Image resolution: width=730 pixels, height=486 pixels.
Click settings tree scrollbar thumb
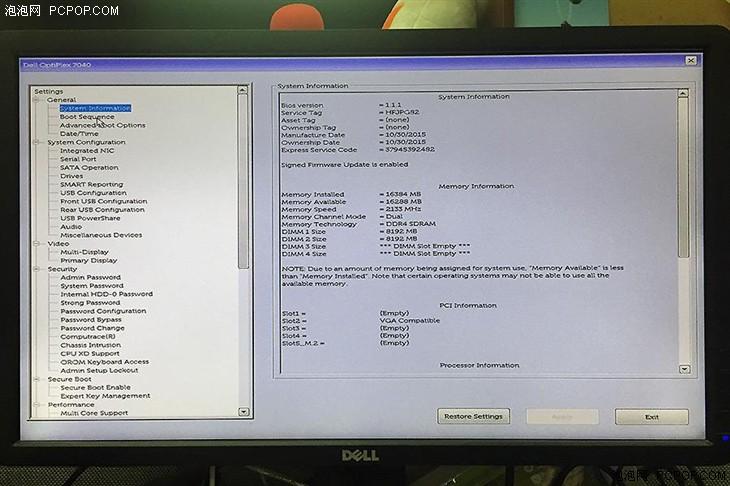click(243, 181)
